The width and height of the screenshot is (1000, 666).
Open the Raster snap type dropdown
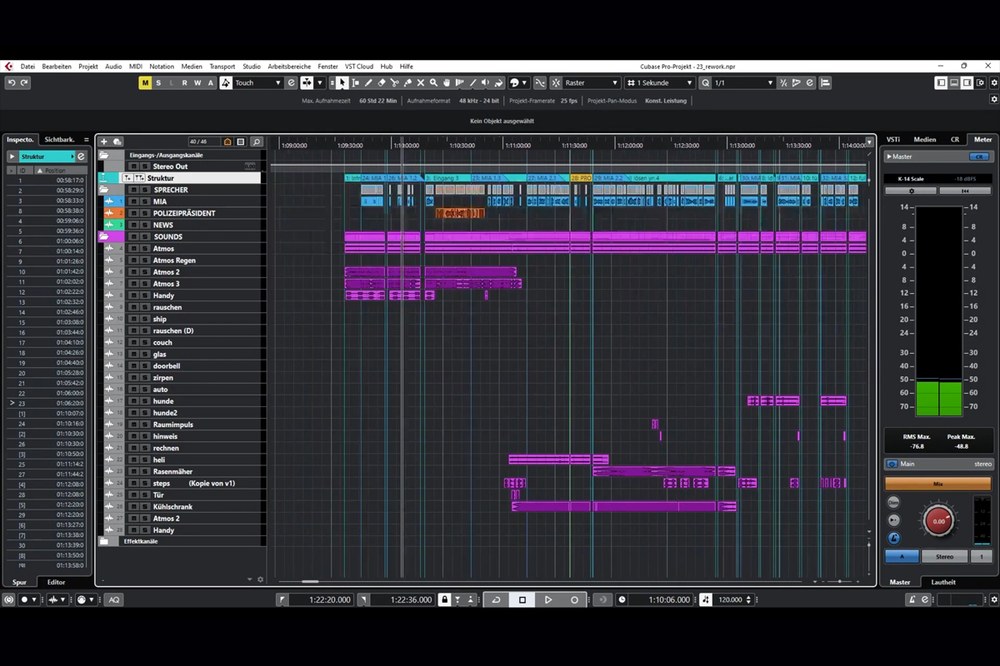tap(591, 83)
